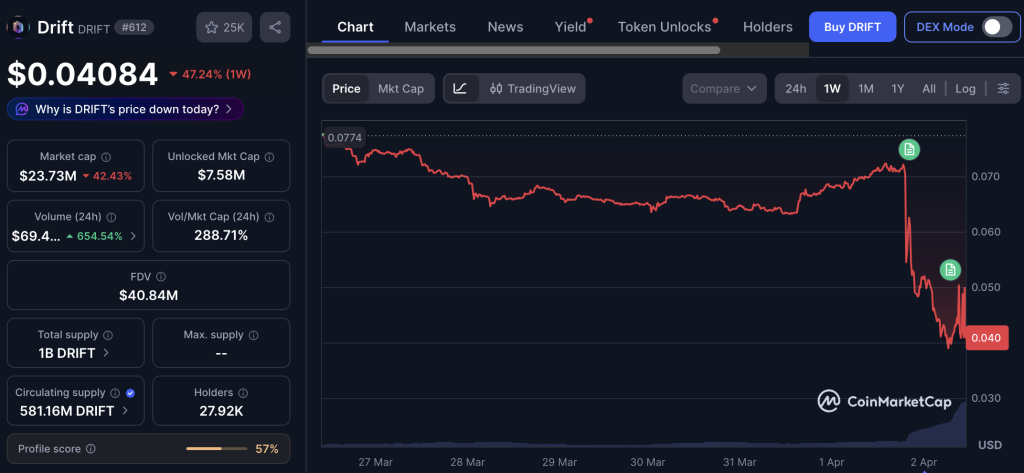
Task: Set chart range to All
Action: tap(929, 89)
